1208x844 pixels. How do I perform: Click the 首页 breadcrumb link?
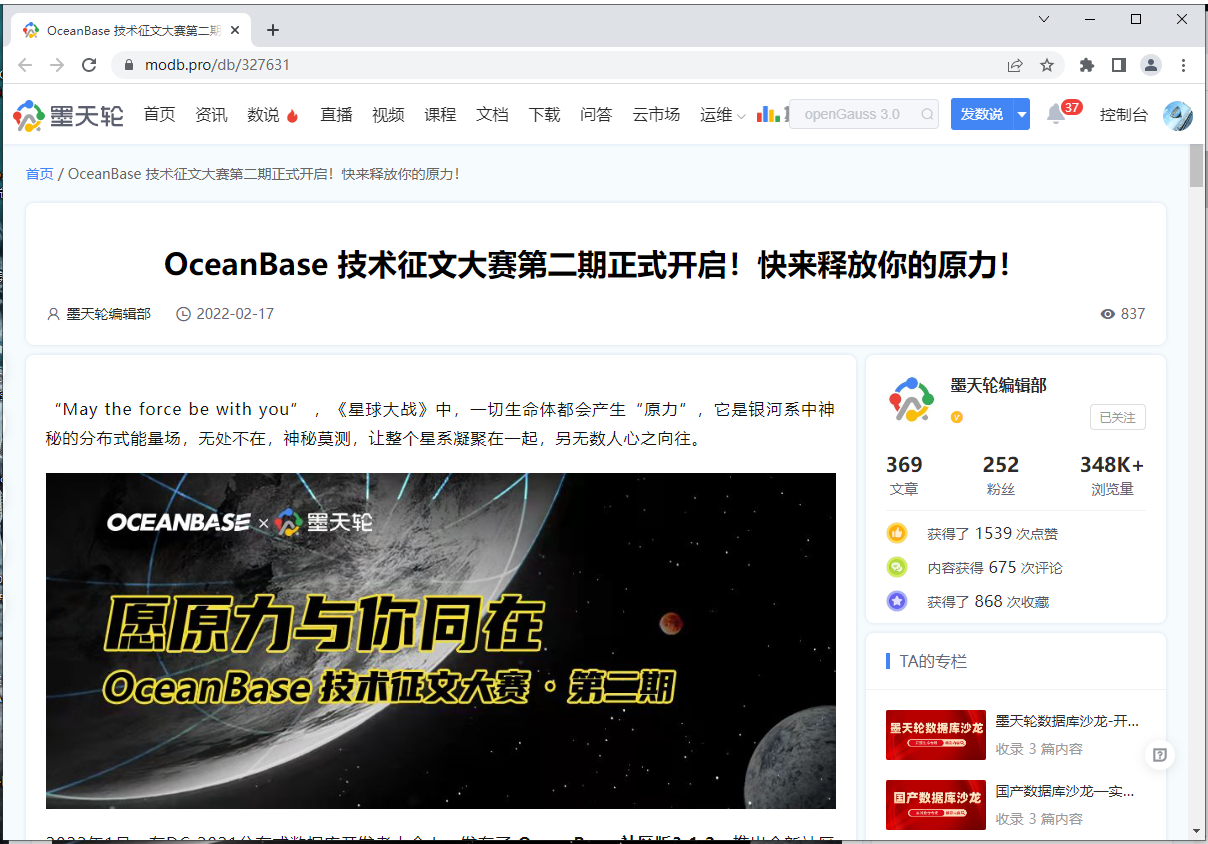(x=40, y=174)
